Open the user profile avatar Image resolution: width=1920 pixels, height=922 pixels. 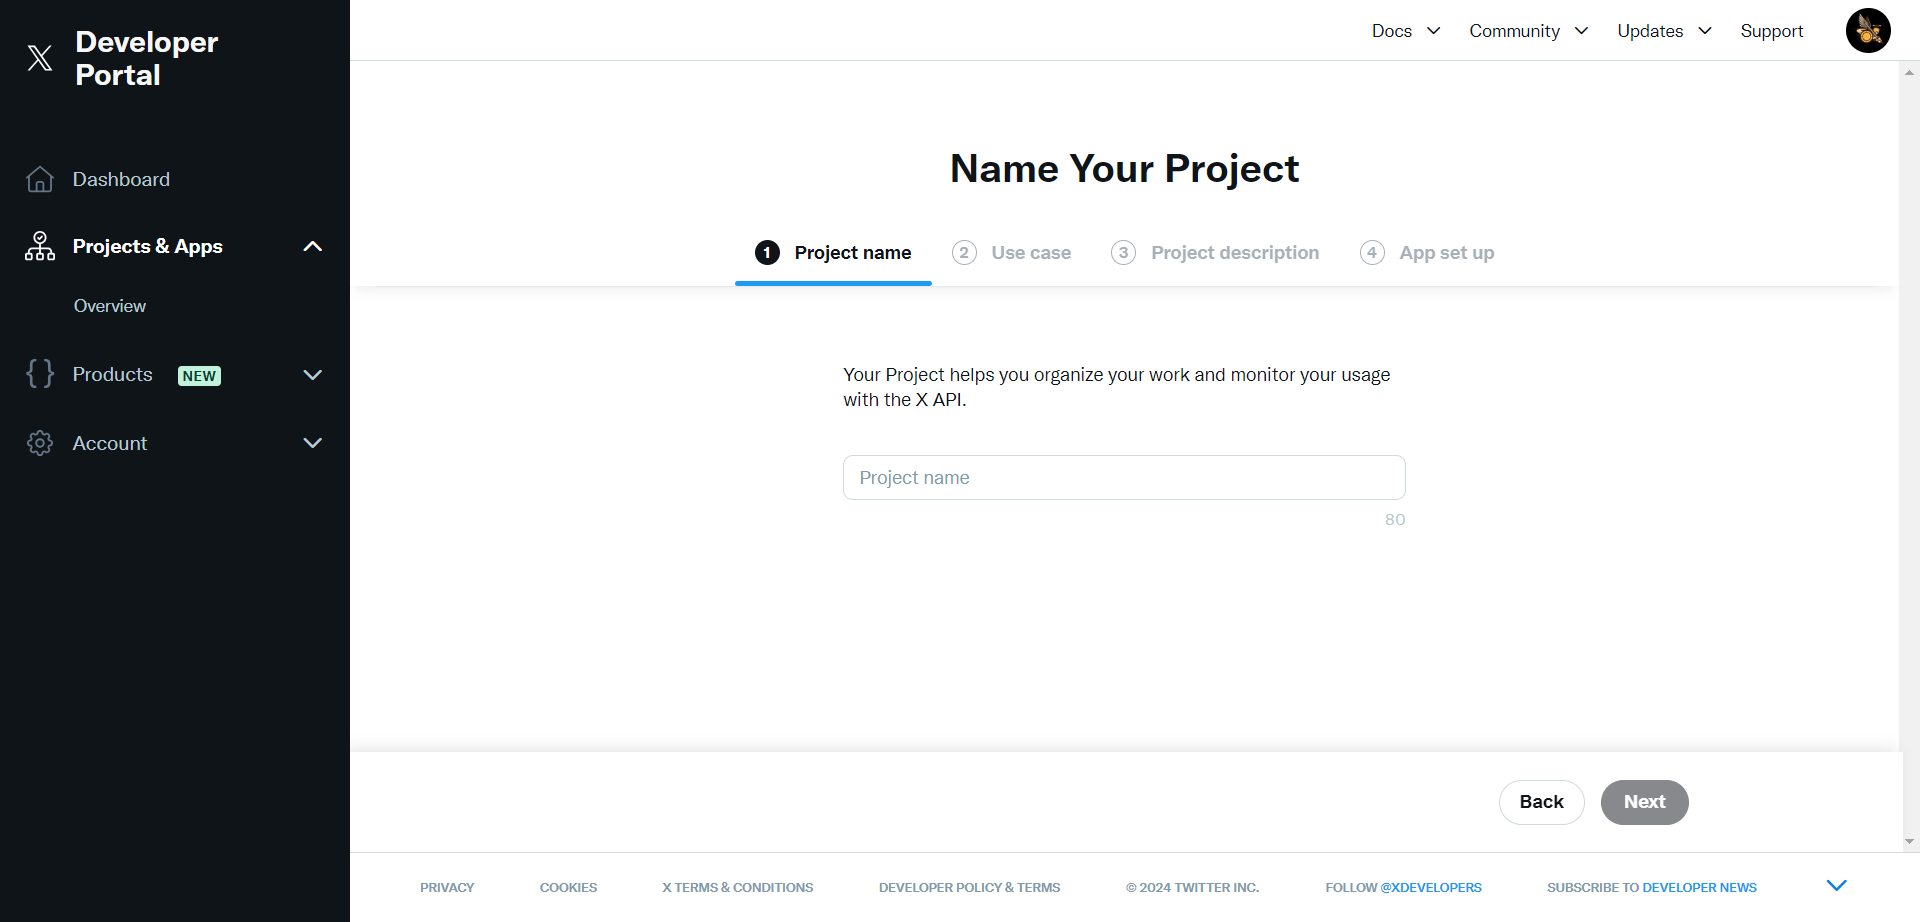tap(1867, 31)
